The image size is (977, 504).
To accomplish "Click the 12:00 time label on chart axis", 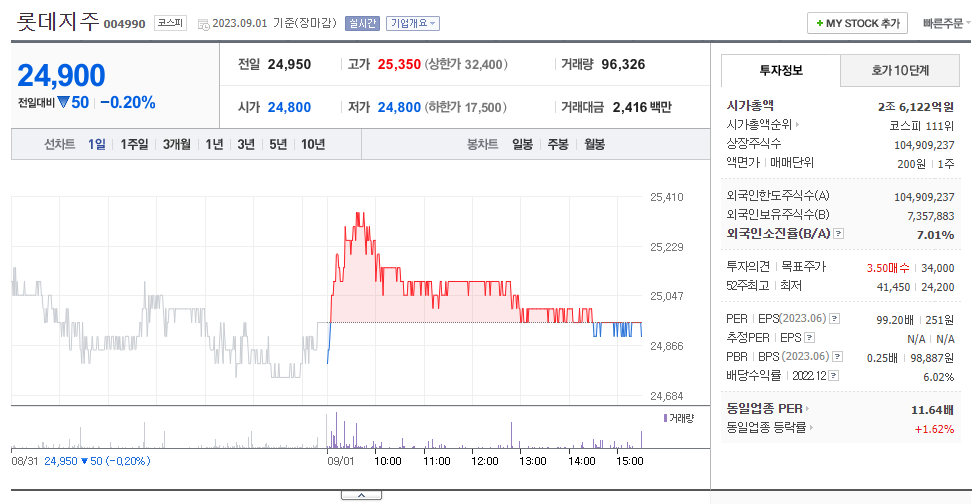I will pos(484,461).
